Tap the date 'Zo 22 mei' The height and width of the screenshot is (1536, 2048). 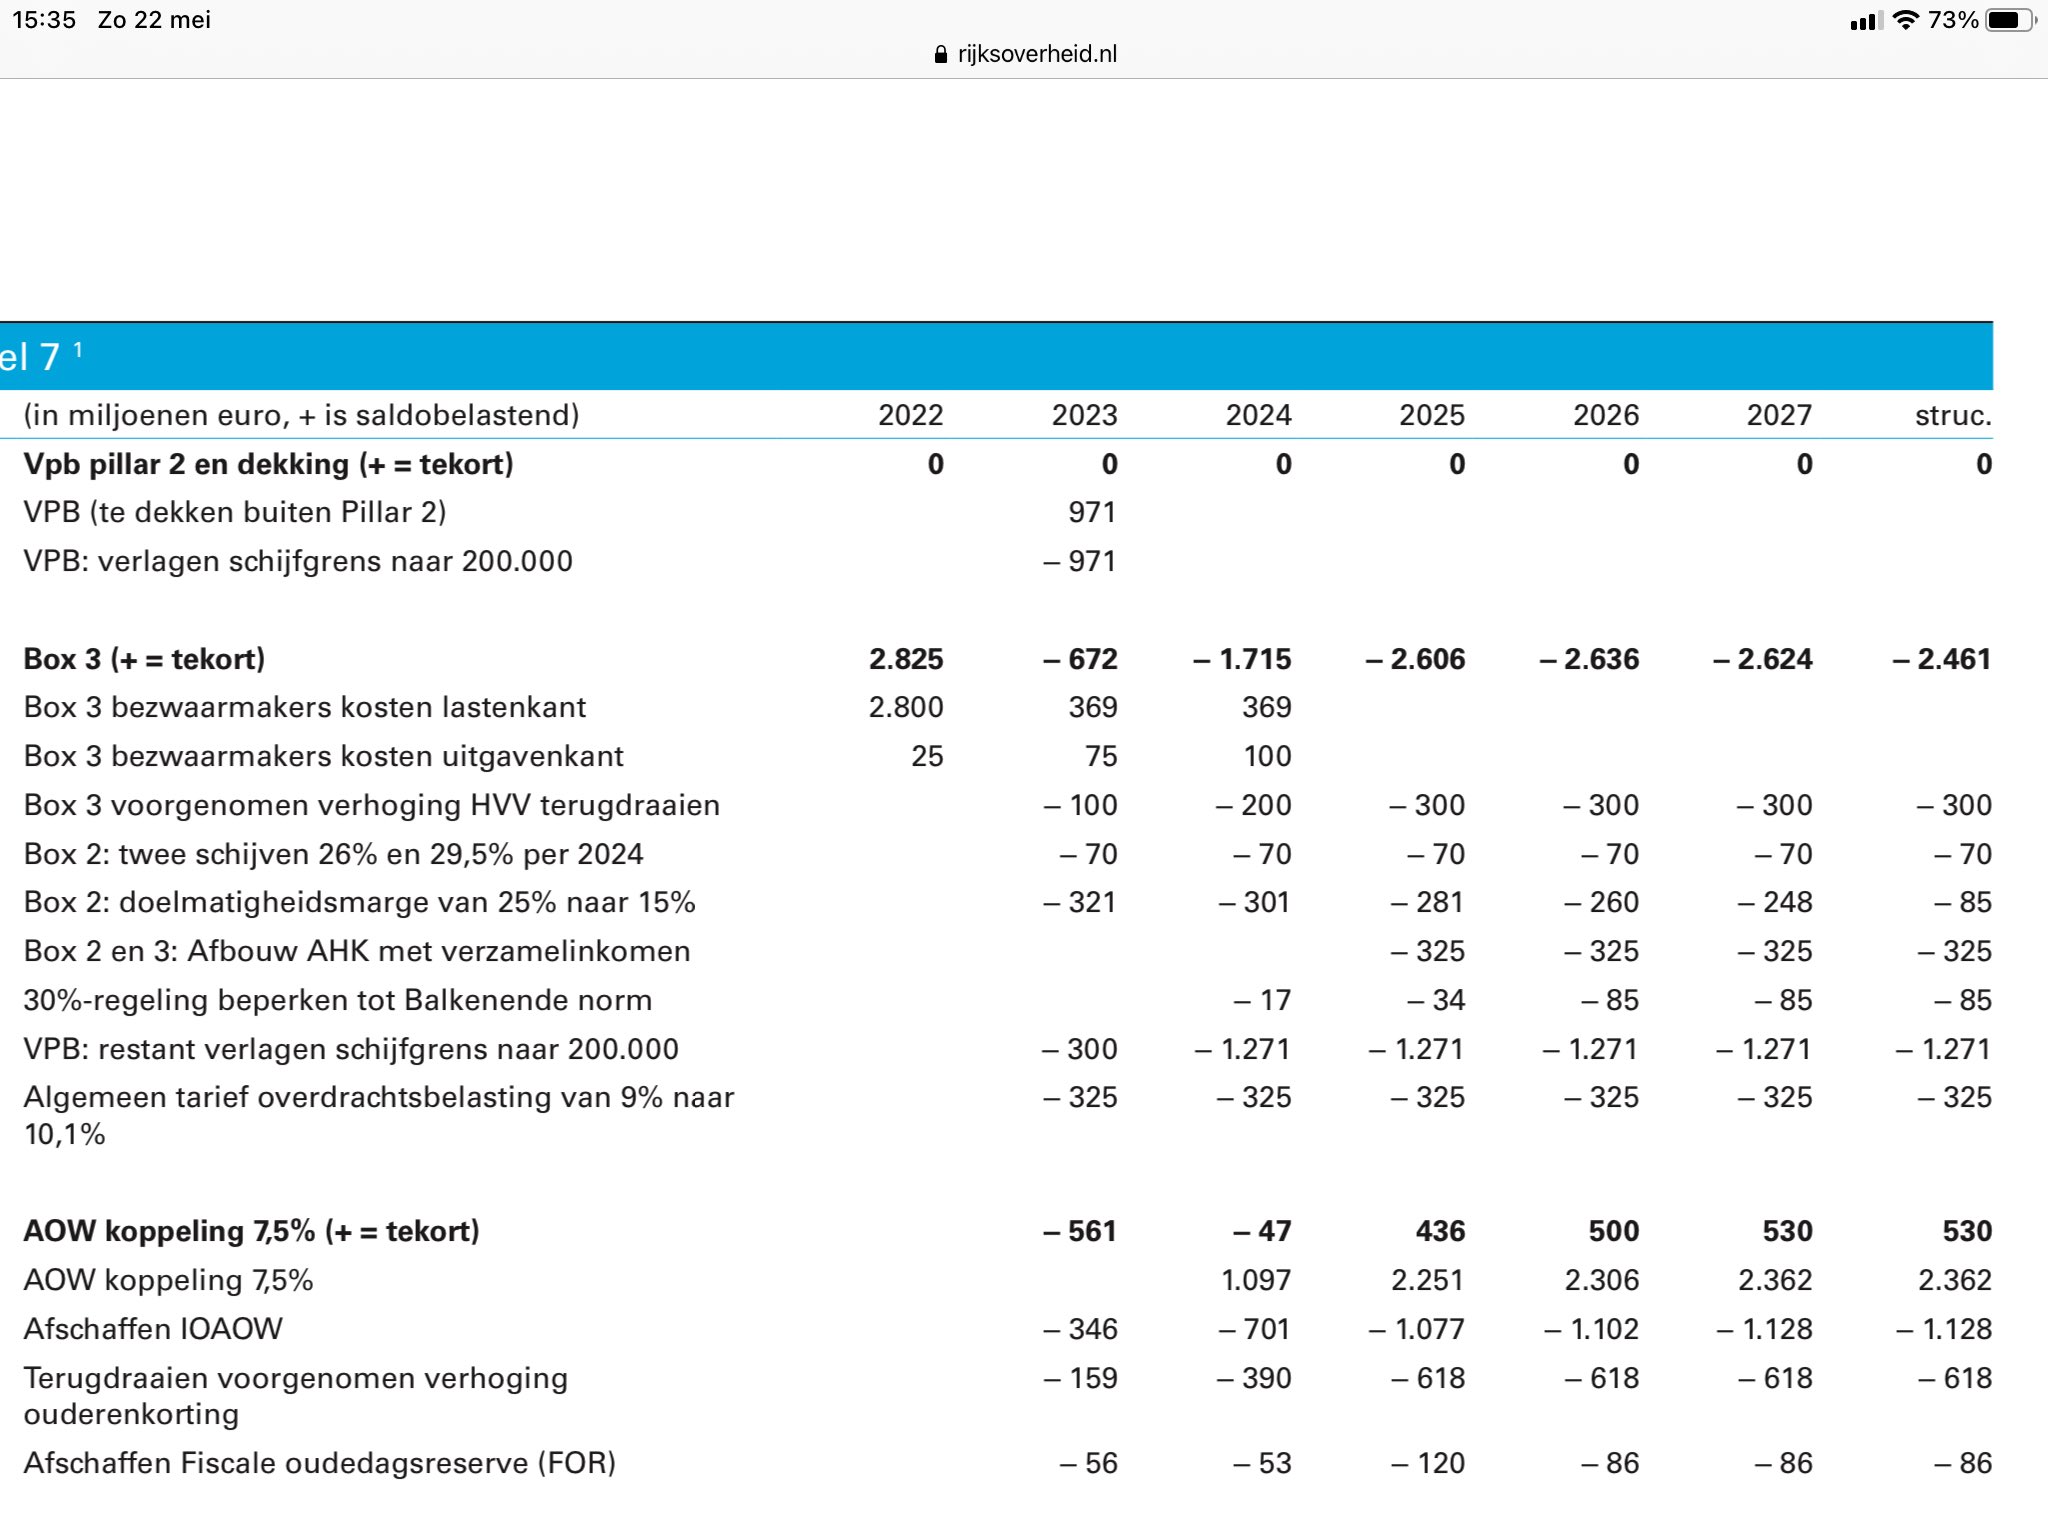tap(154, 20)
